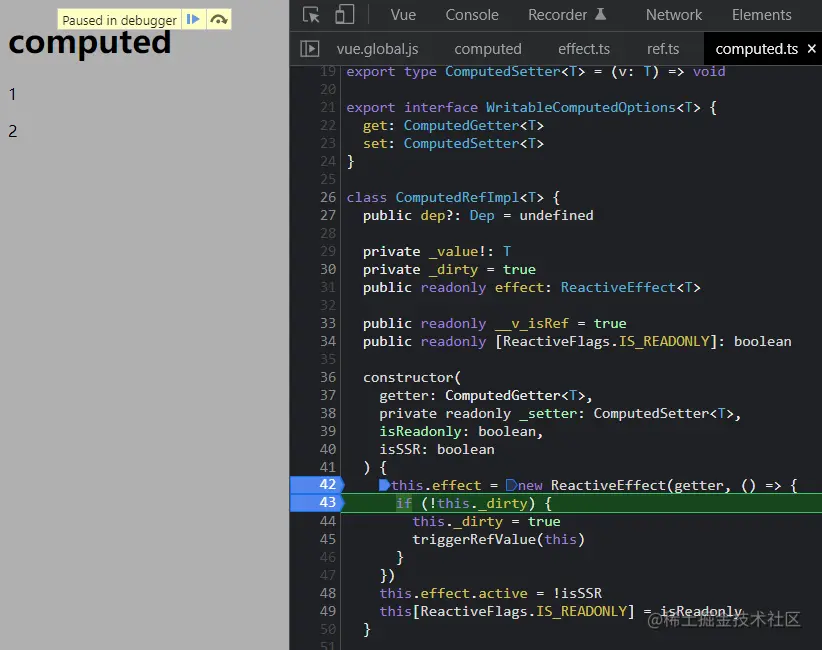
Task: Click the page heading 'computed'
Action: (90, 43)
